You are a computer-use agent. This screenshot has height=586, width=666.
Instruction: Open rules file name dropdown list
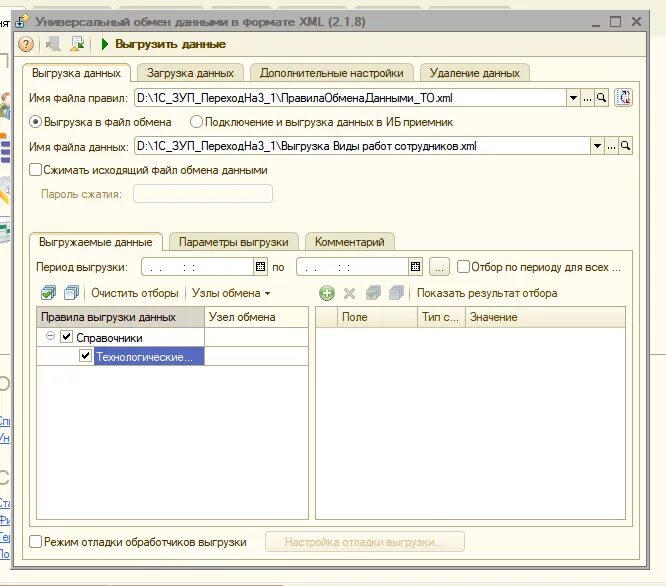[x=573, y=98]
